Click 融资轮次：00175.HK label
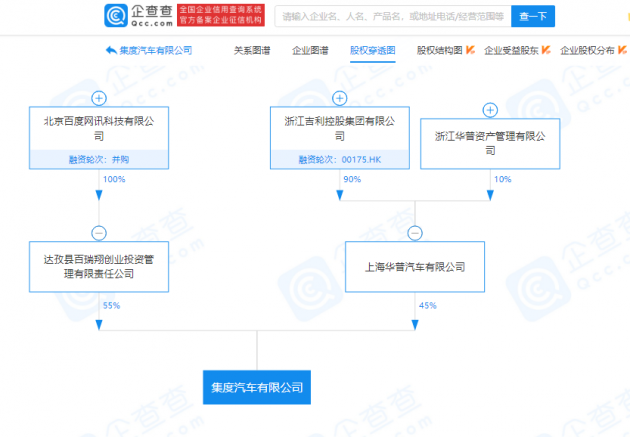630x437 pixels. pyautogui.click(x=340, y=159)
